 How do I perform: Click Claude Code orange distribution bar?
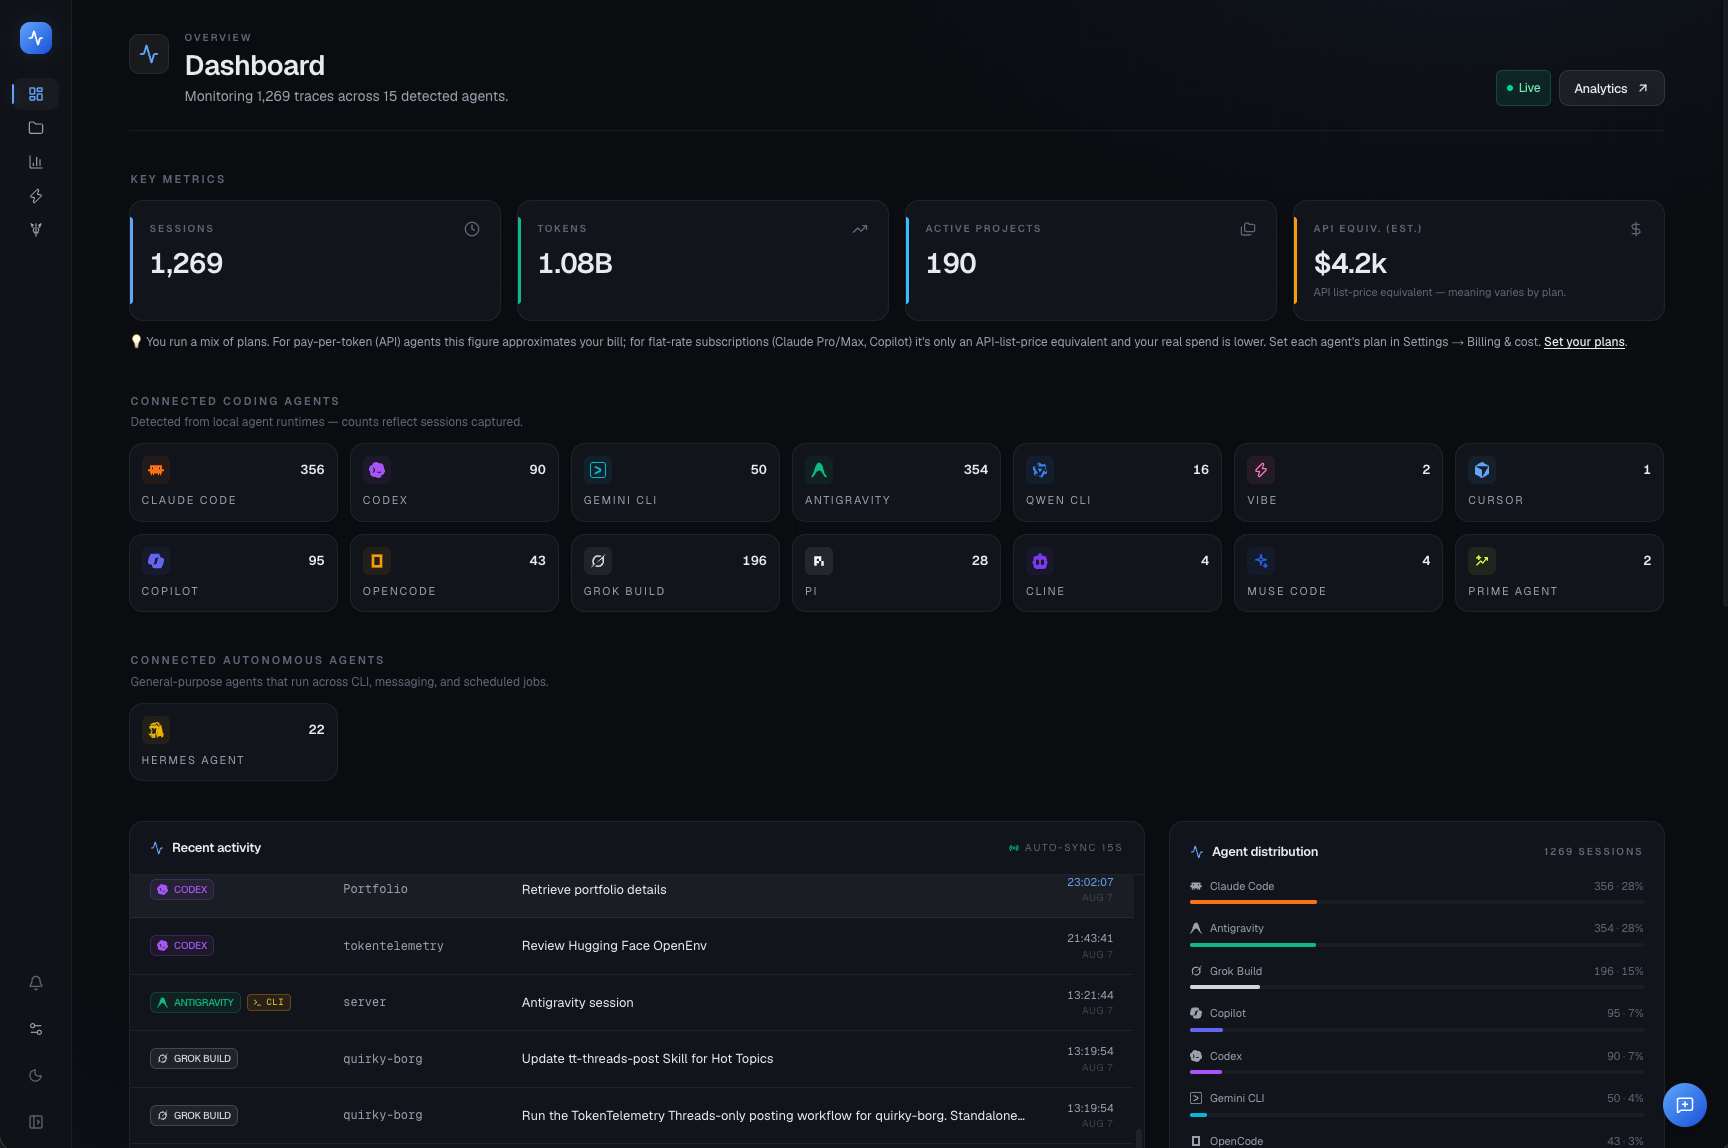click(1253, 902)
